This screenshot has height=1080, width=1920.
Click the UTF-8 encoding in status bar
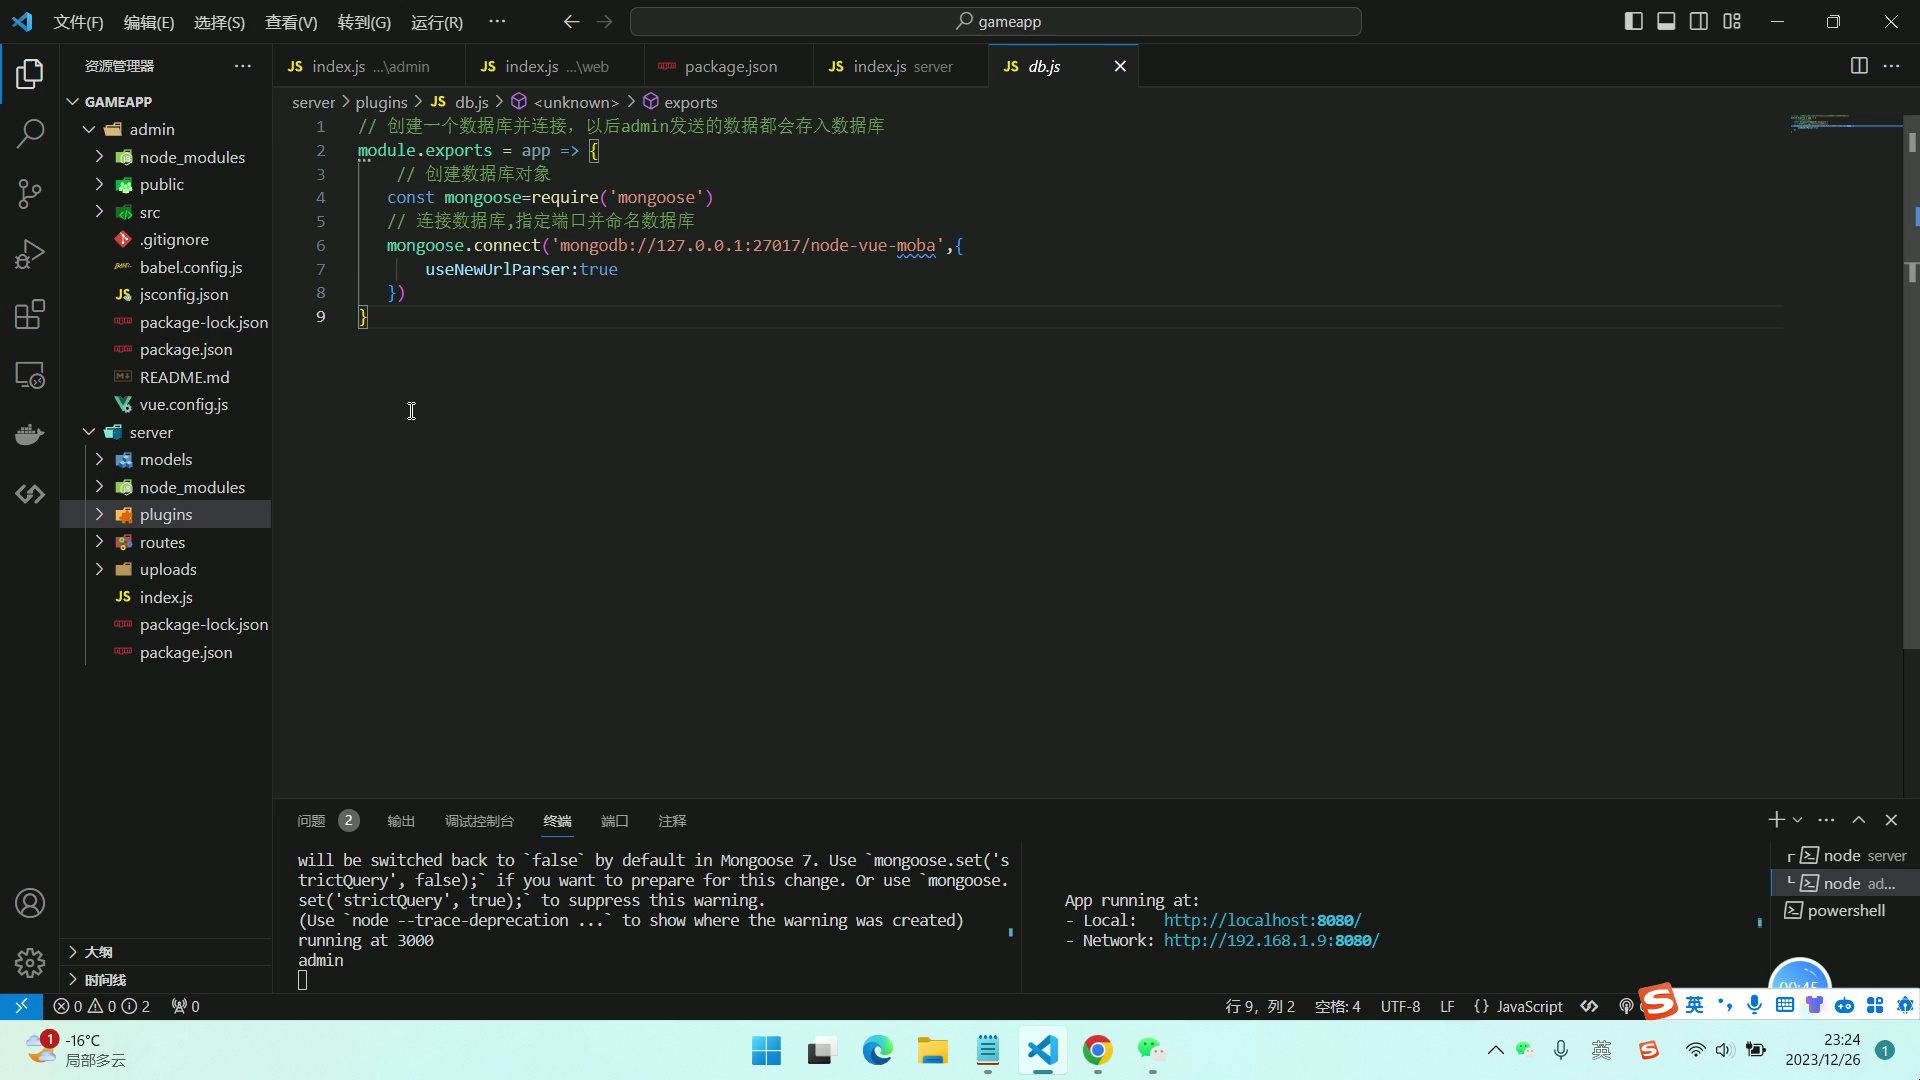1400,1006
